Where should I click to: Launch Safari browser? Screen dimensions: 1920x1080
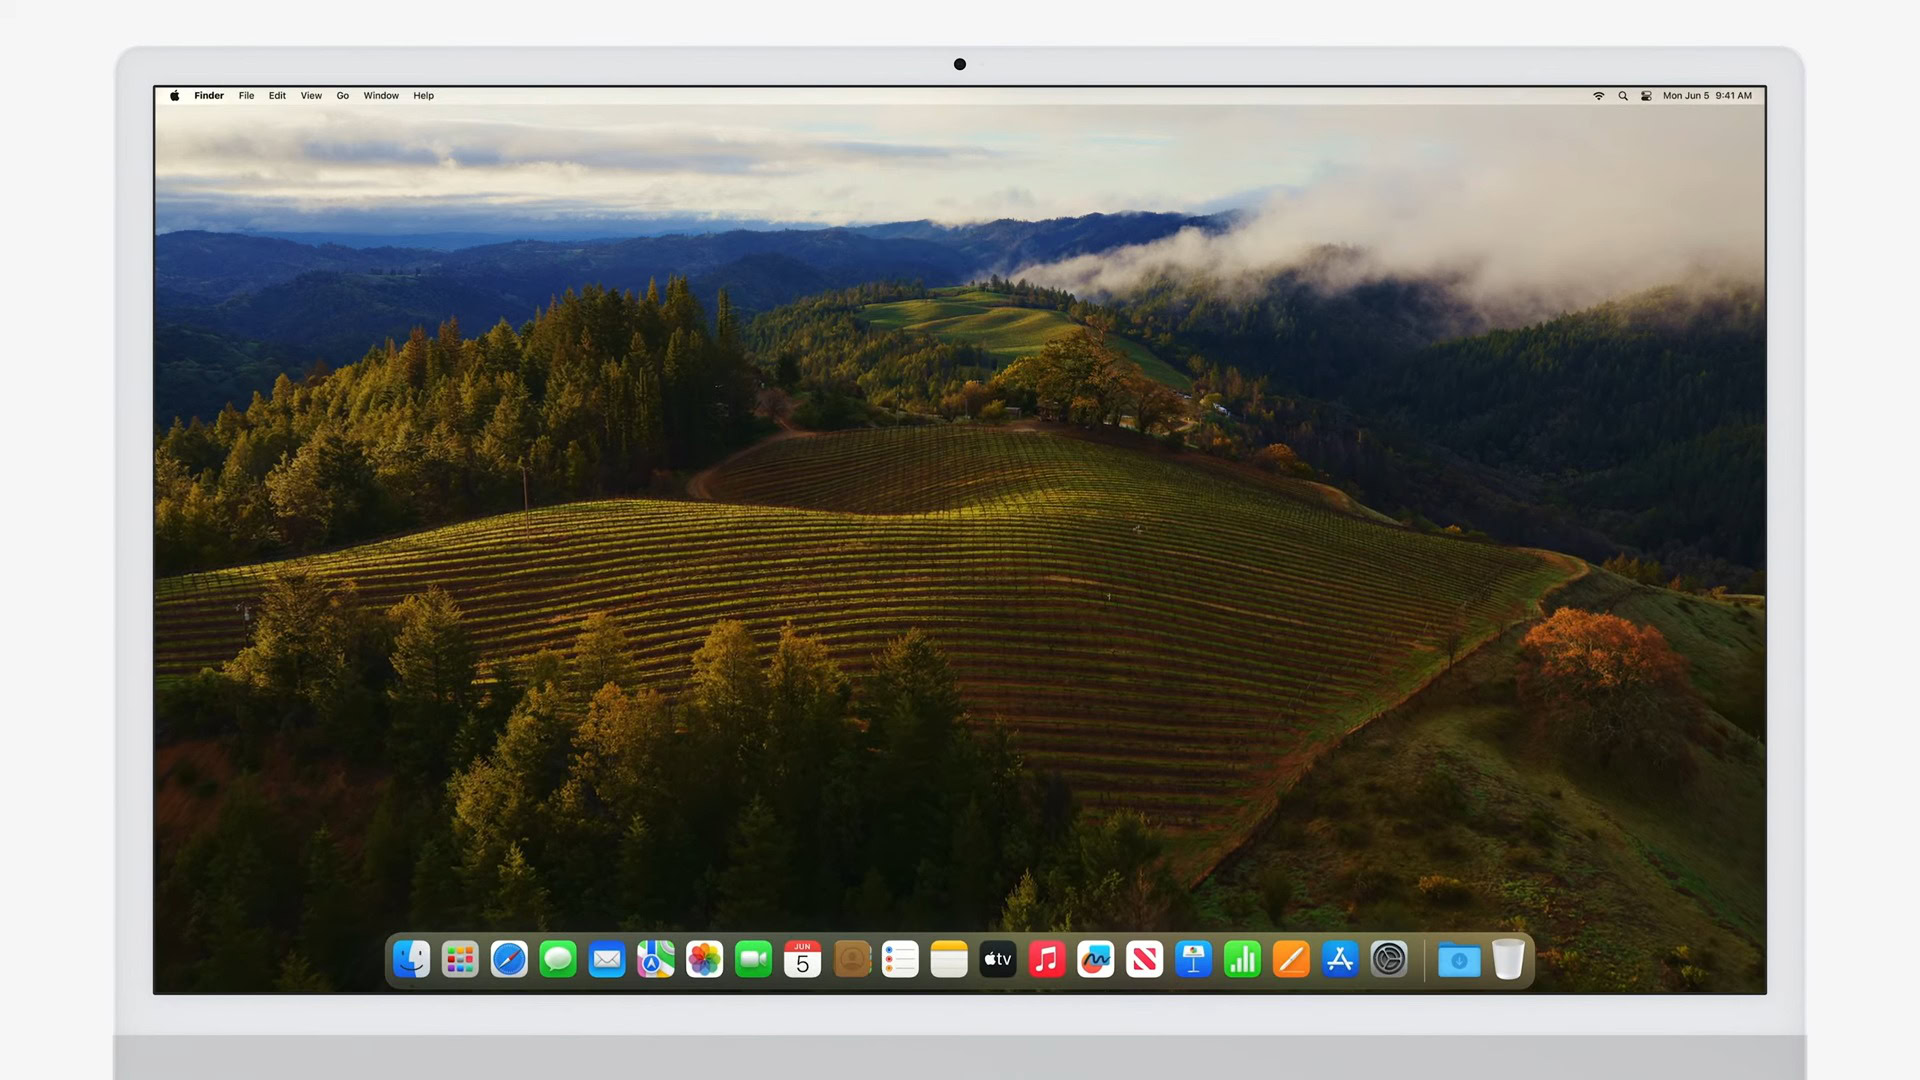coord(508,960)
